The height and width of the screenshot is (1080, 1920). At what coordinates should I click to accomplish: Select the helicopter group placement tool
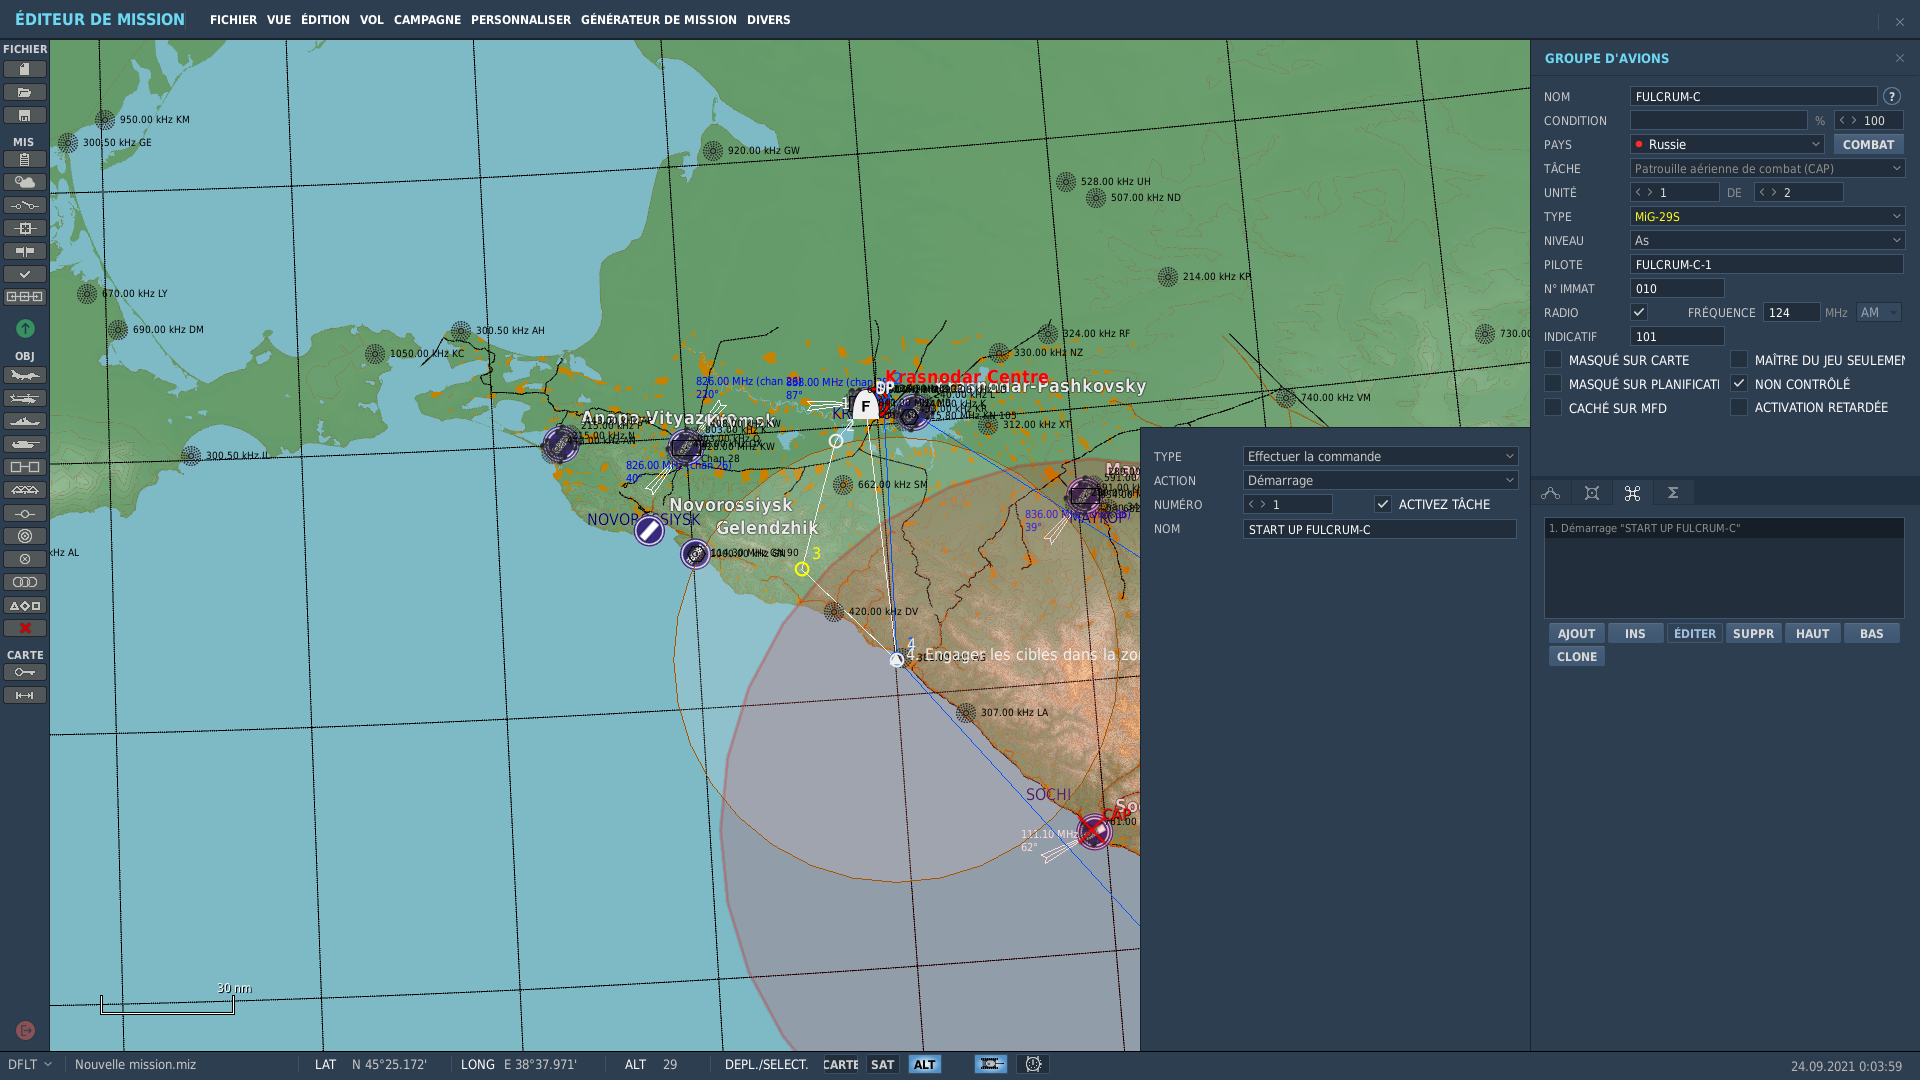(x=25, y=398)
